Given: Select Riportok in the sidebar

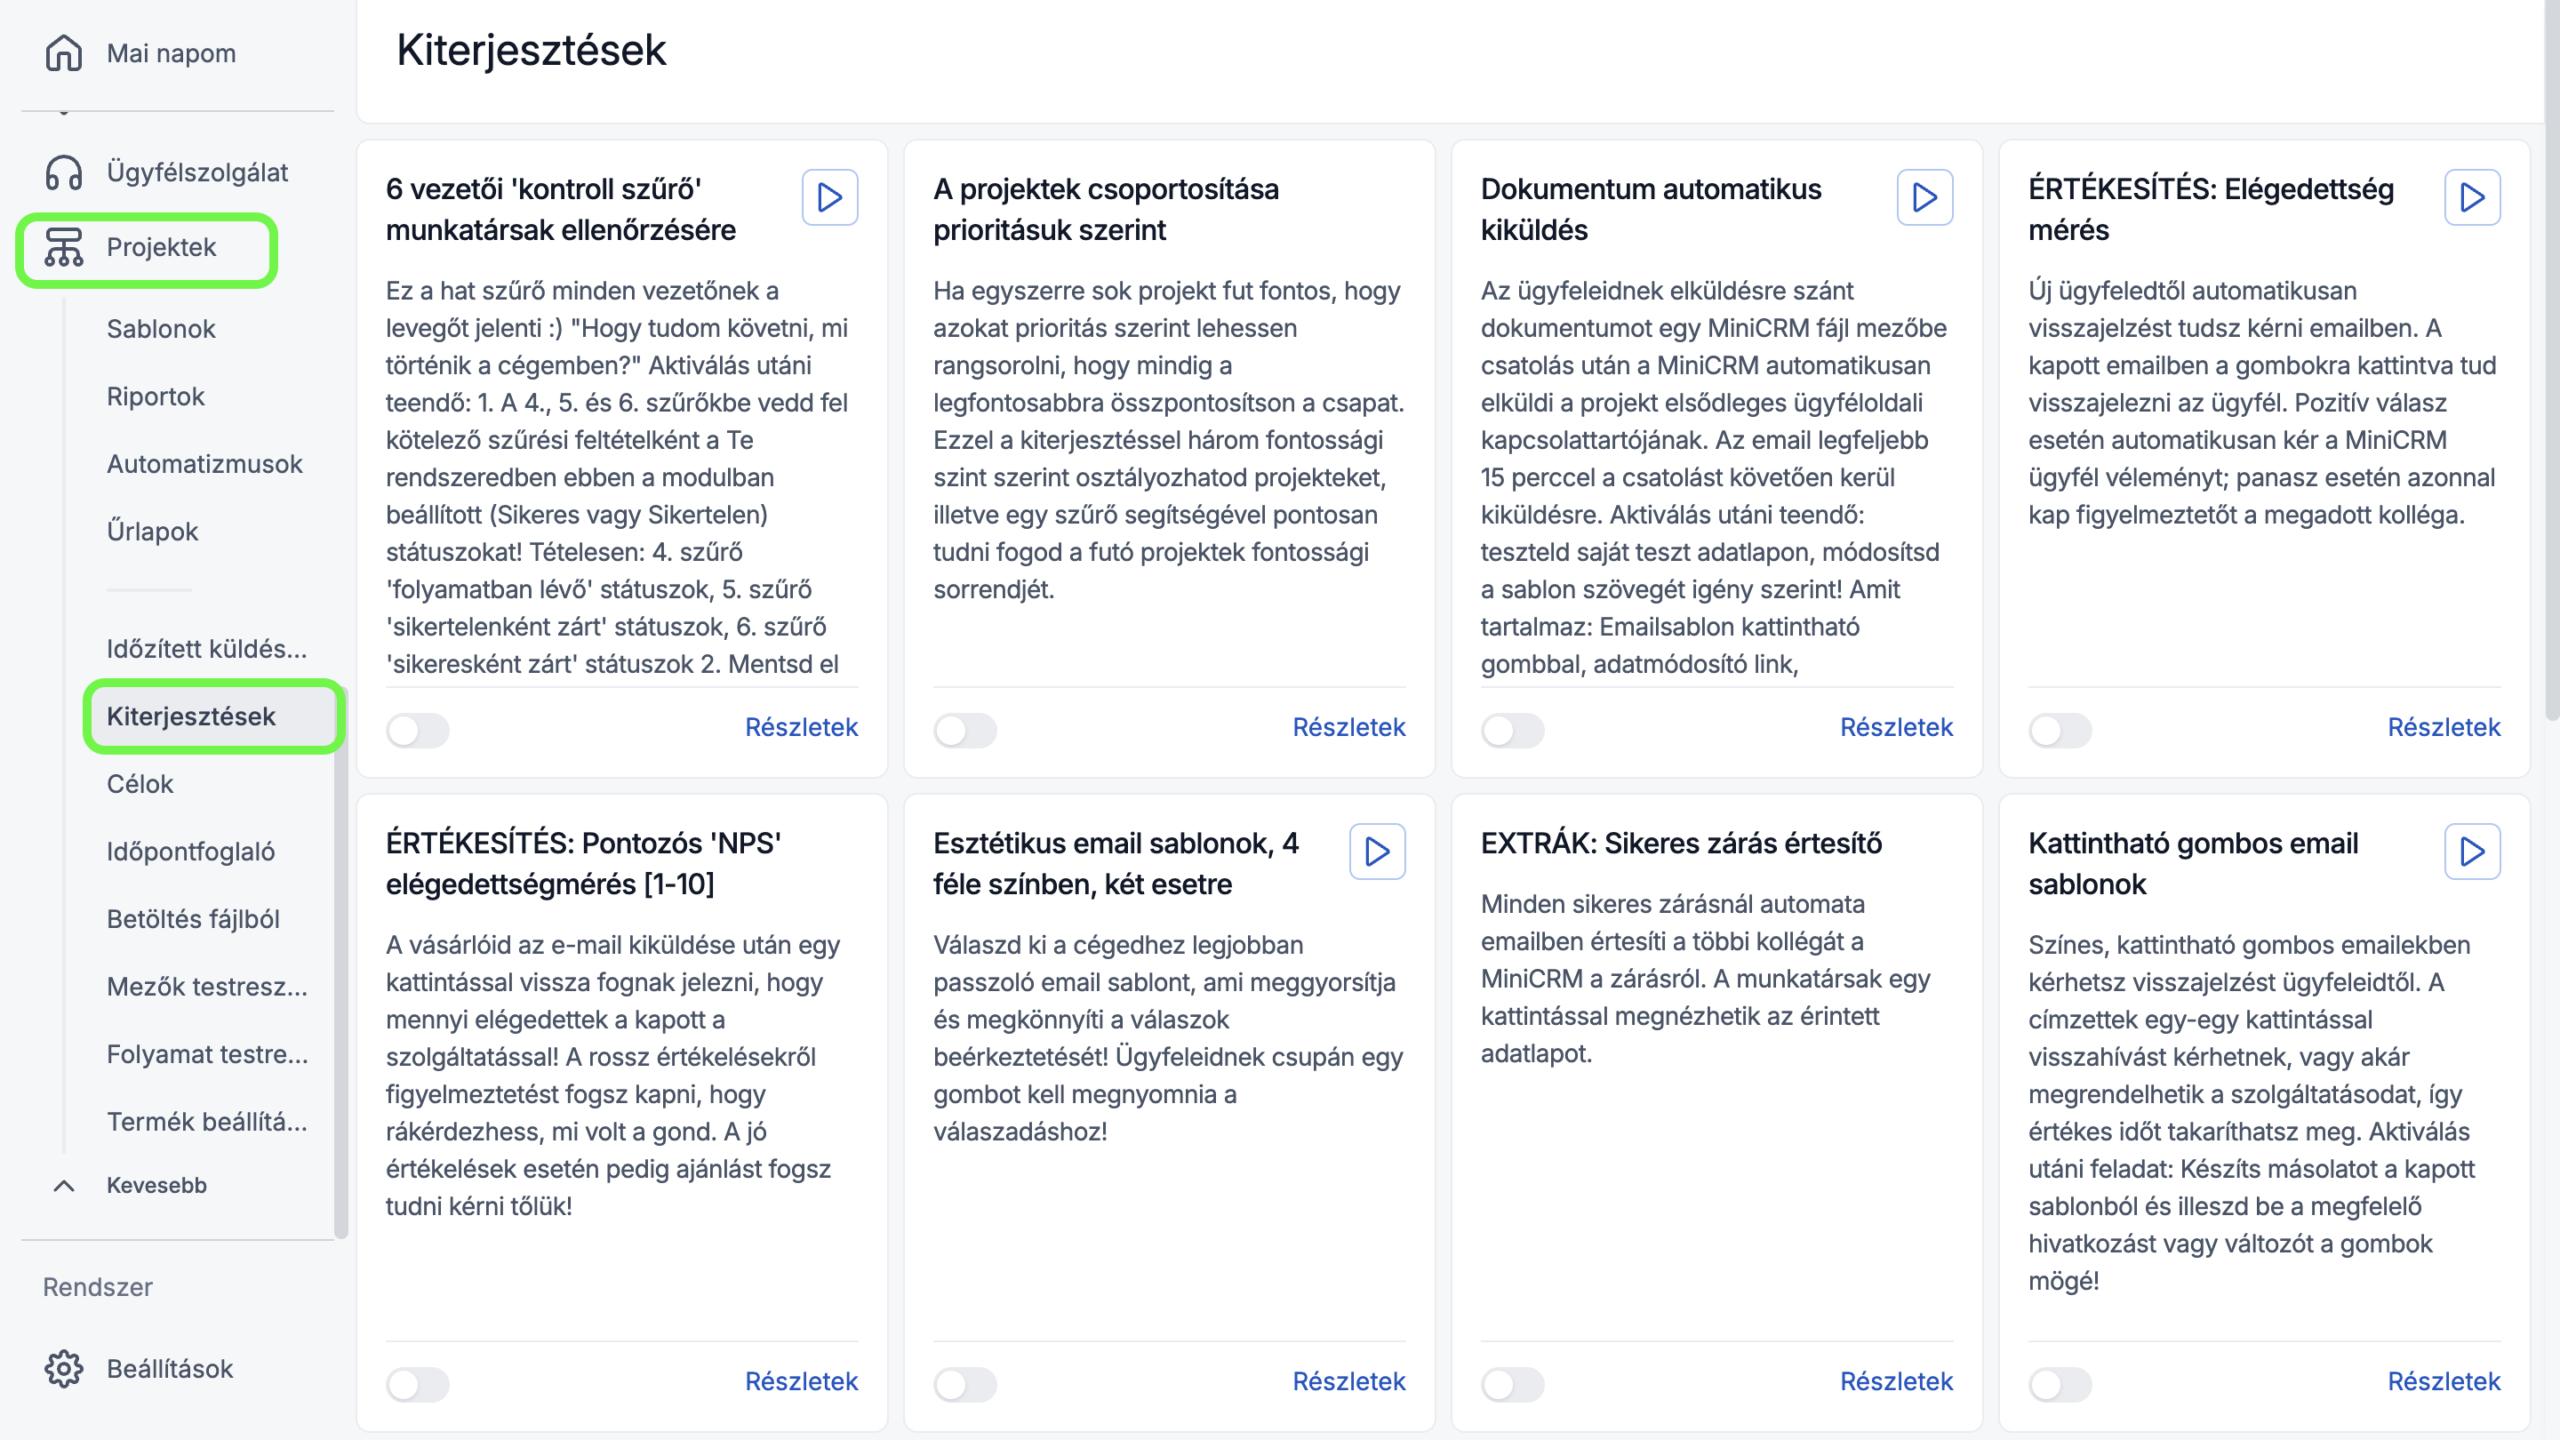Looking at the screenshot, I should (x=155, y=397).
